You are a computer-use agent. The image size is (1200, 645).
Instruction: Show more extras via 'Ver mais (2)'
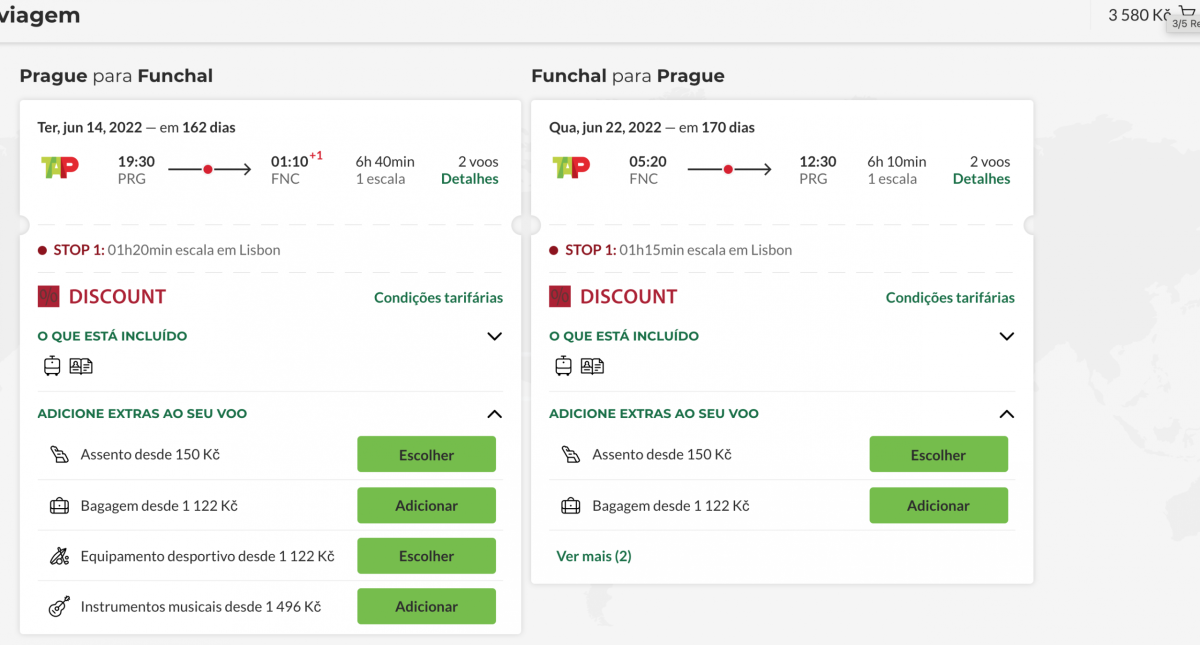coord(594,556)
